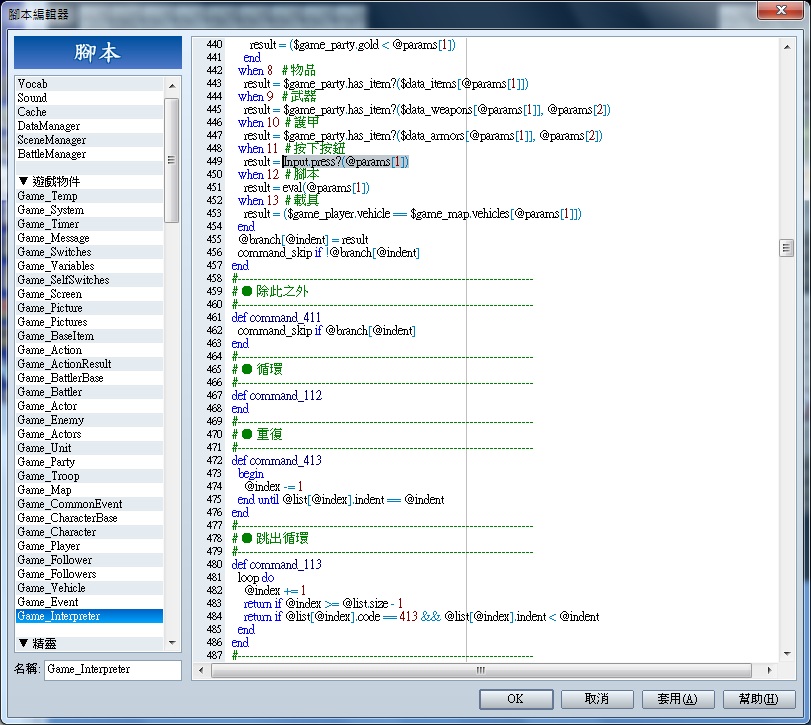Open the Game_Timer script
This screenshot has height=725, width=811.
[x=89, y=224]
